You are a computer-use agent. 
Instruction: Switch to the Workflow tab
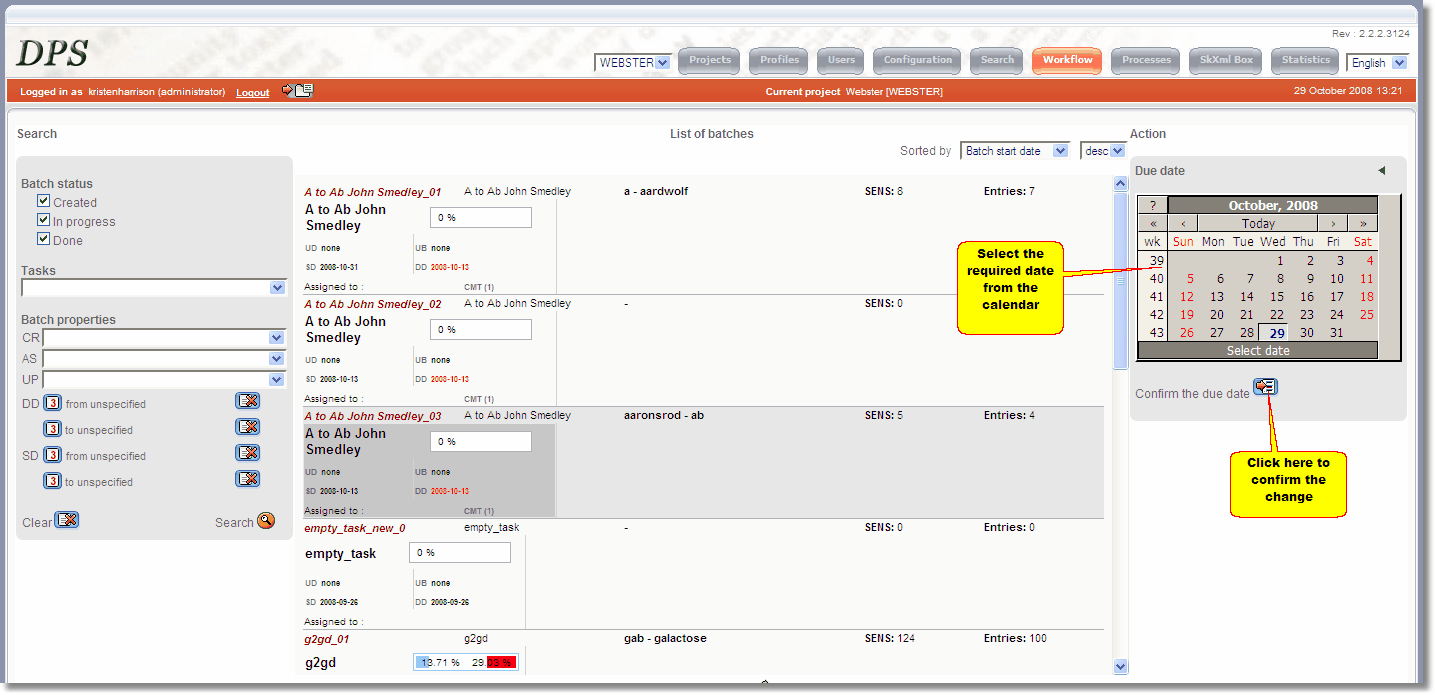pos(1067,61)
